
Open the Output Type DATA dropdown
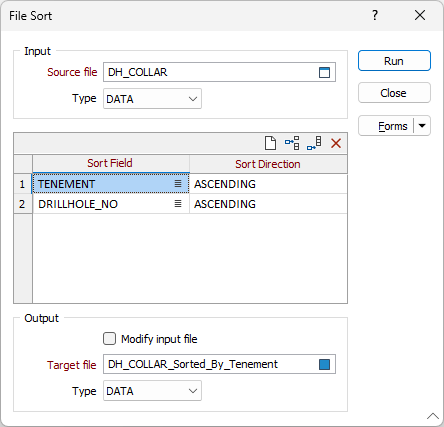152,391
